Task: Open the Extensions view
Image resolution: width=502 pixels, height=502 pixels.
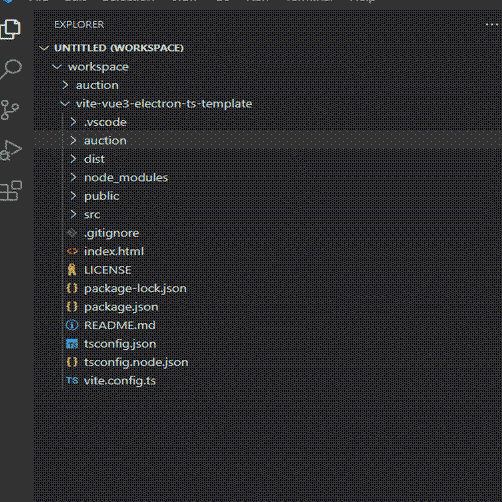Action: pos(11,191)
